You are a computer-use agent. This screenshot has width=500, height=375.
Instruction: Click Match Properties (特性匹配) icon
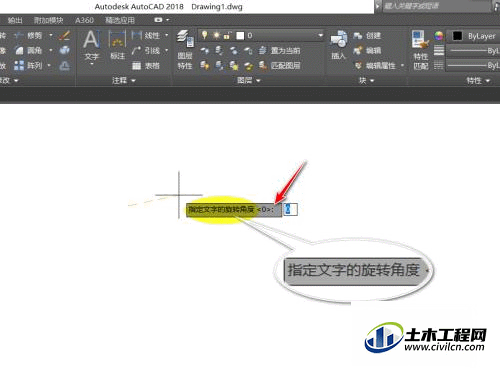point(420,50)
